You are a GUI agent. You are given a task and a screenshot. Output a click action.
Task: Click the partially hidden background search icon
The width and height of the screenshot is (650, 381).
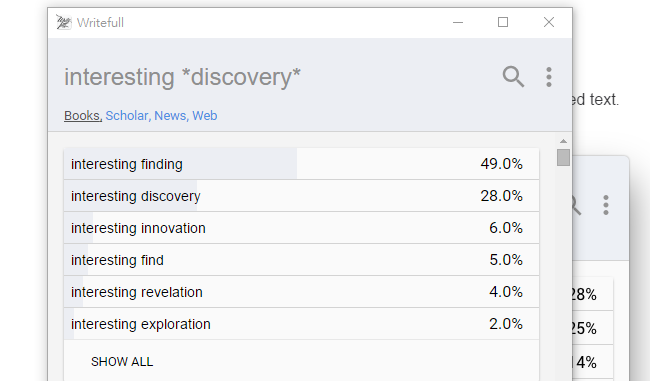tap(577, 205)
